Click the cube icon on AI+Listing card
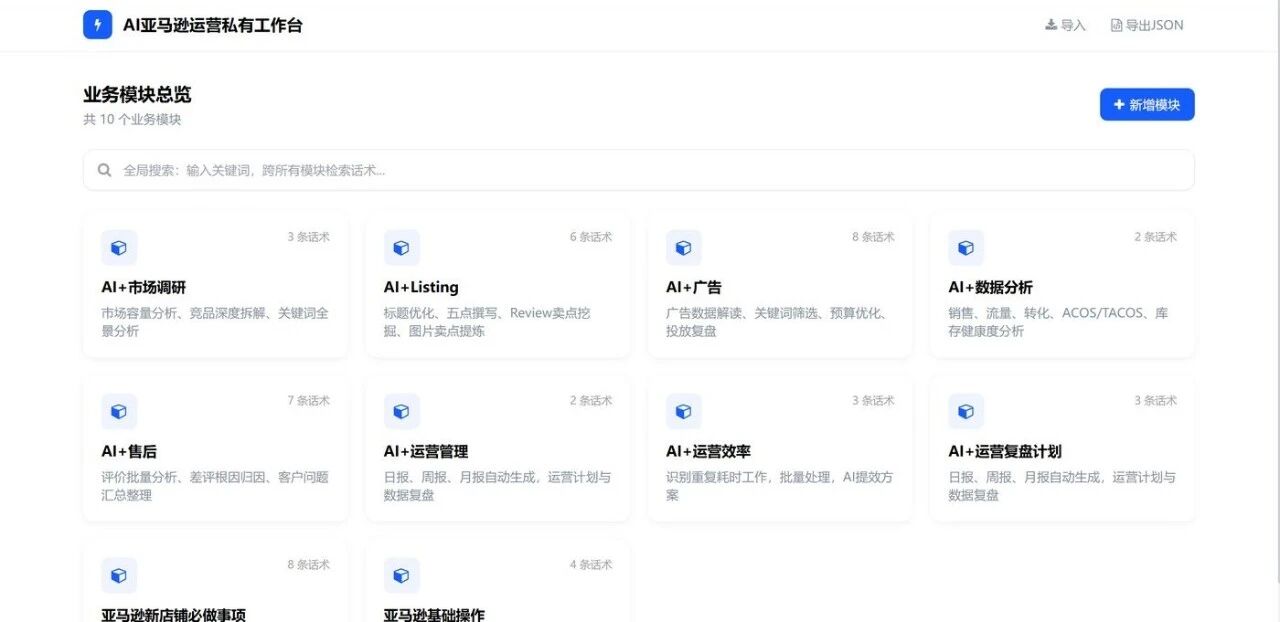Viewport: 1280px width, 622px height. pyautogui.click(x=401, y=248)
